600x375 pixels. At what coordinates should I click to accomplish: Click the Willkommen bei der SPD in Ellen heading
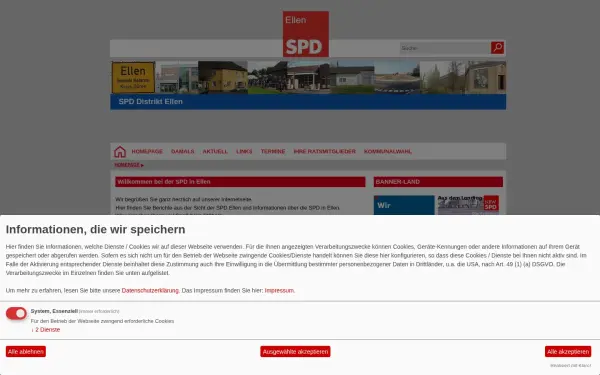pyautogui.click(x=240, y=182)
